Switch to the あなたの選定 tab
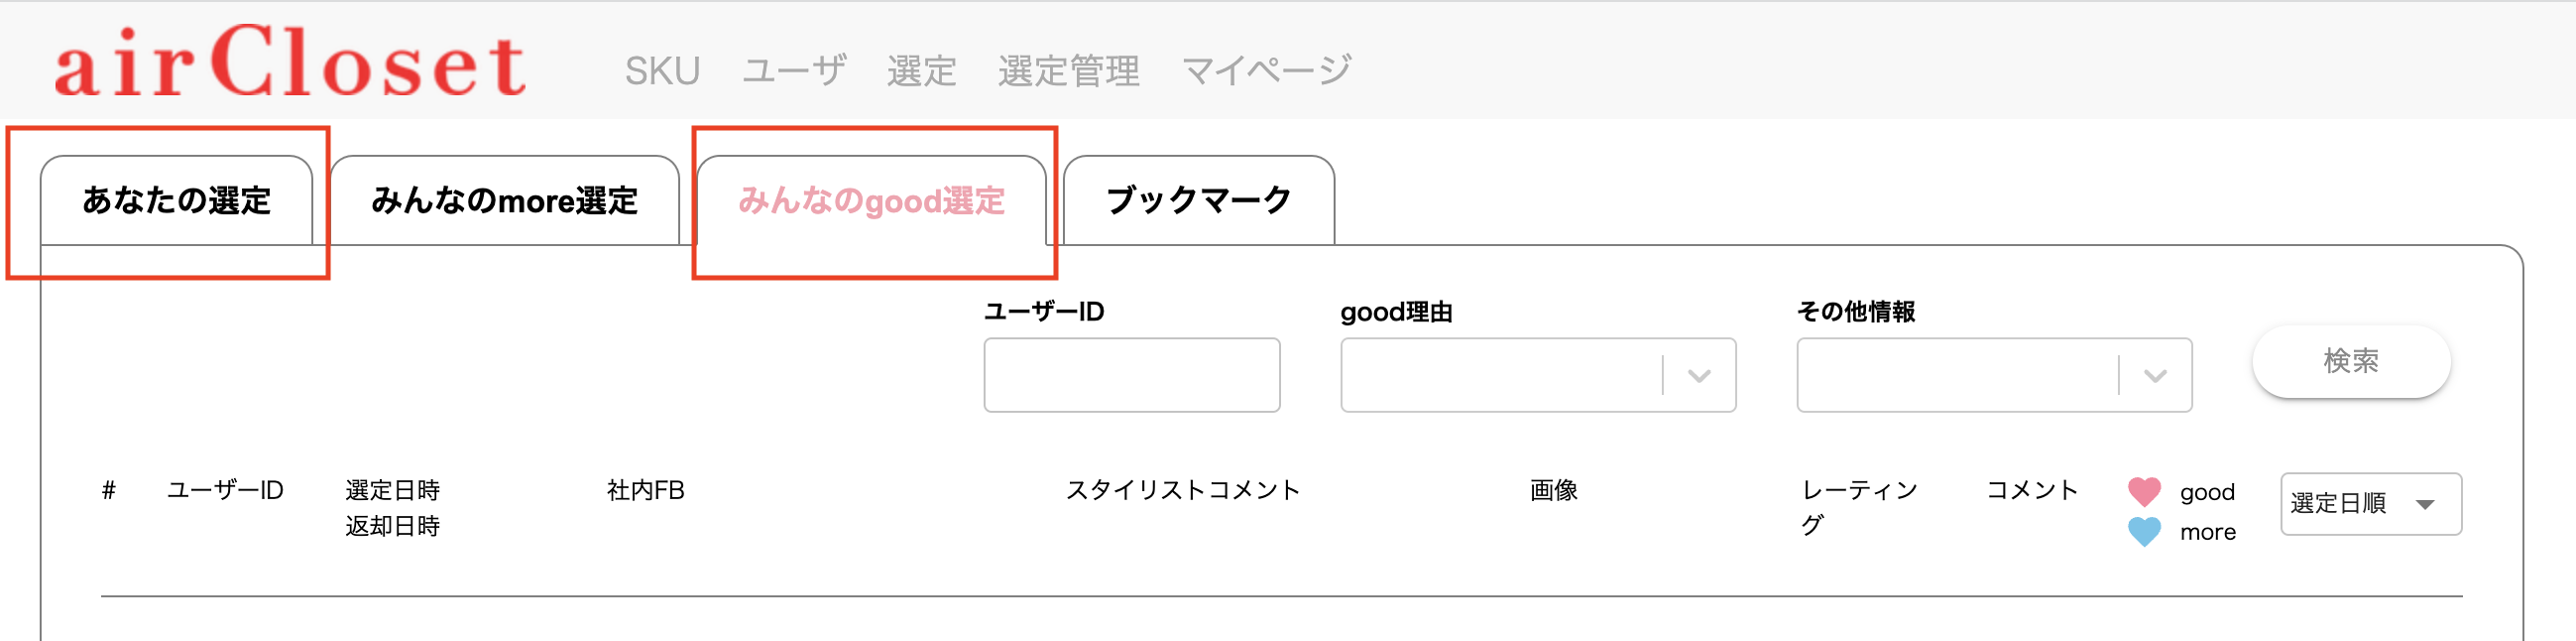The height and width of the screenshot is (641, 2576). (176, 201)
